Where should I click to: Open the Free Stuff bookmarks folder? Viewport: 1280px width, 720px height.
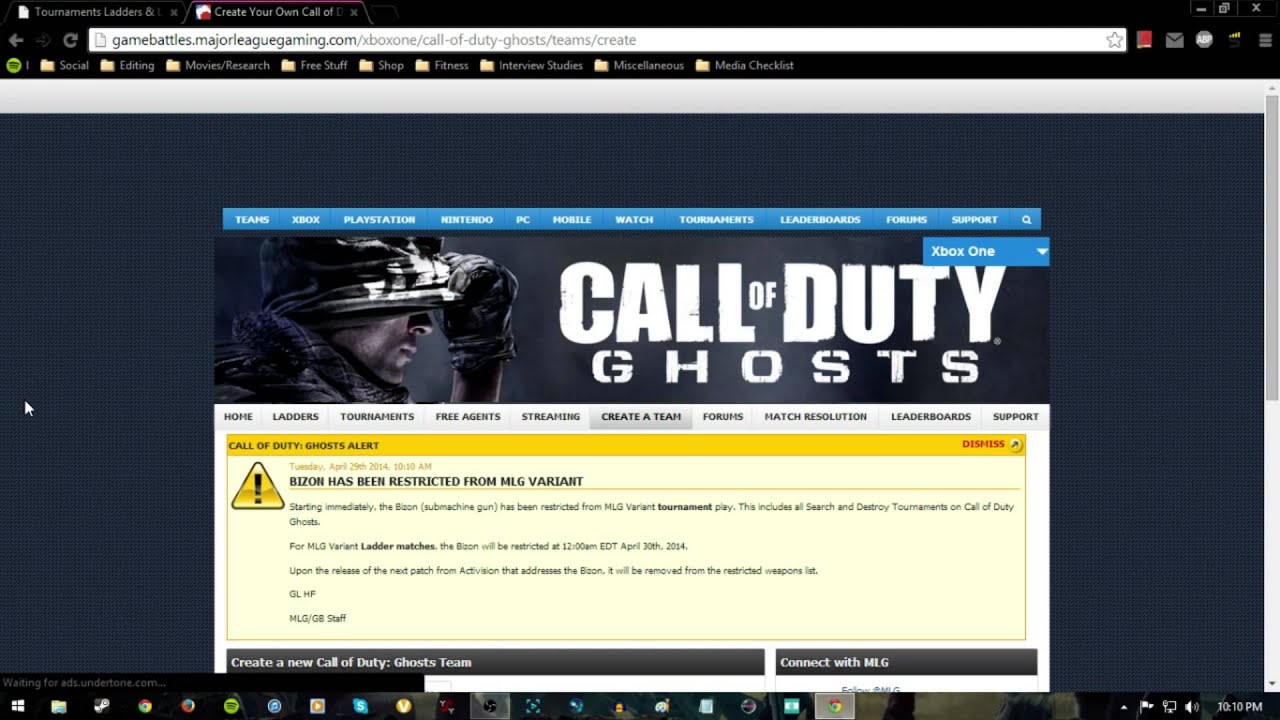(x=315, y=65)
